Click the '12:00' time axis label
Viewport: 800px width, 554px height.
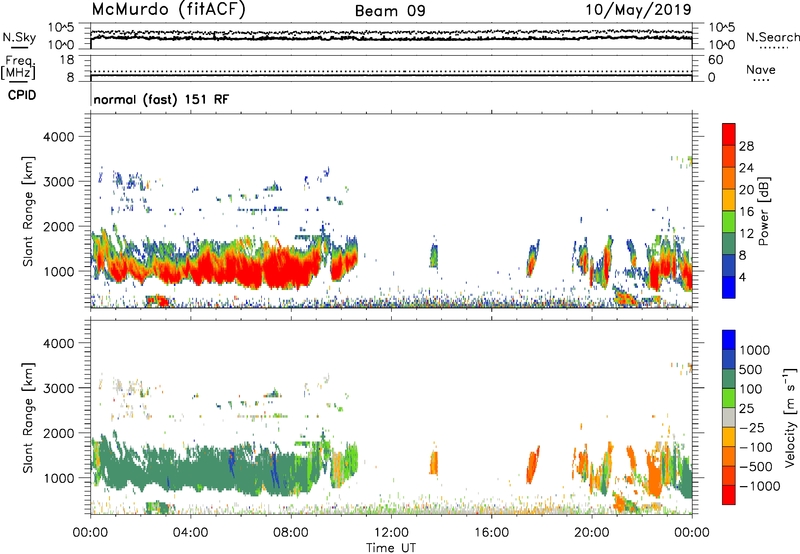click(x=391, y=533)
